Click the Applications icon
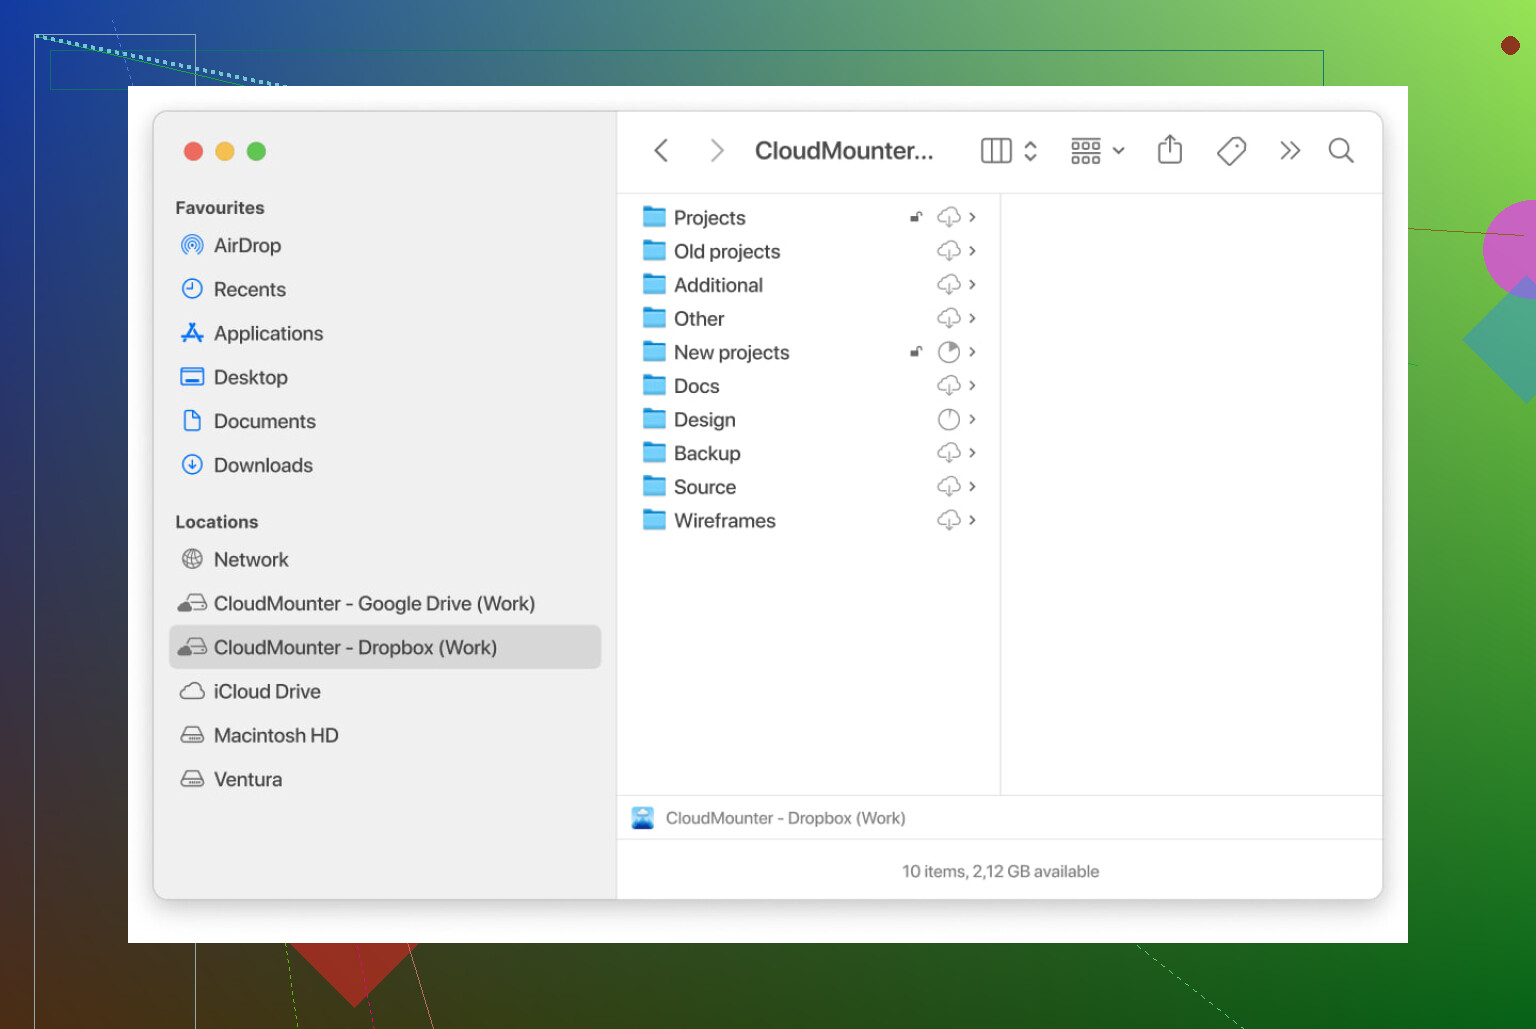Screen dimensions: 1536x1029 [x=192, y=333]
